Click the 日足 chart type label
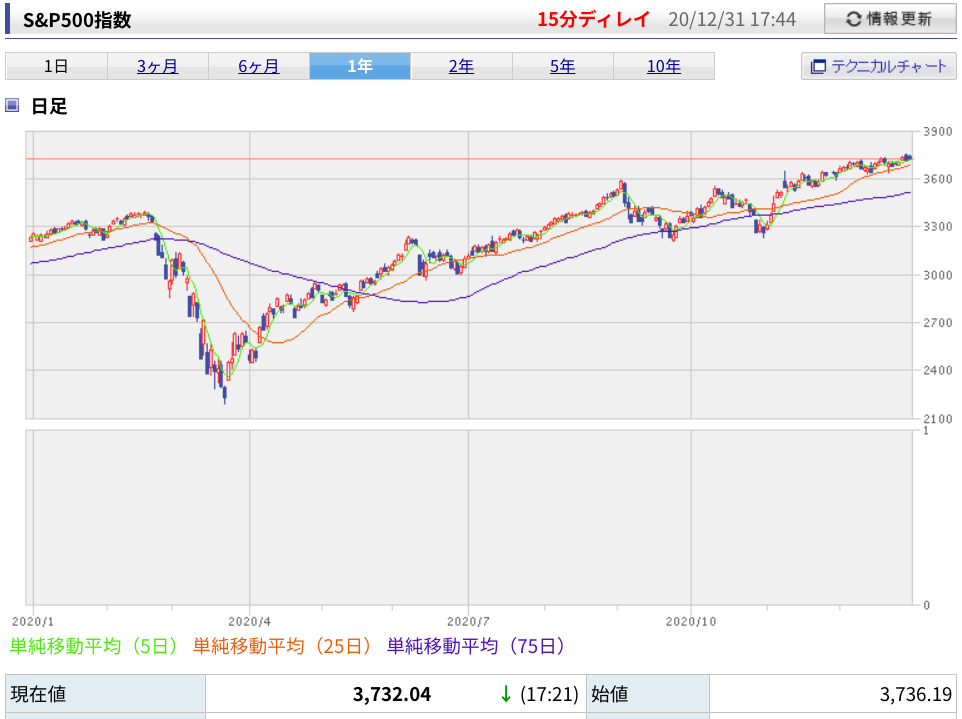Screen dimensions: 962x719 click(49, 106)
